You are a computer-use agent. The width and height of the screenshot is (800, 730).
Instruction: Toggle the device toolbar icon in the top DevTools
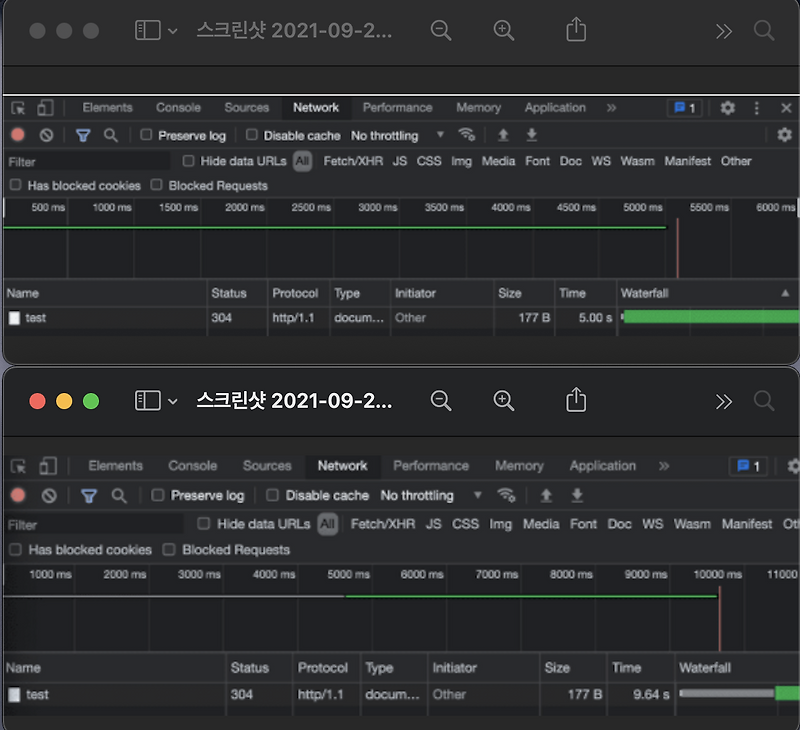click(45, 108)
